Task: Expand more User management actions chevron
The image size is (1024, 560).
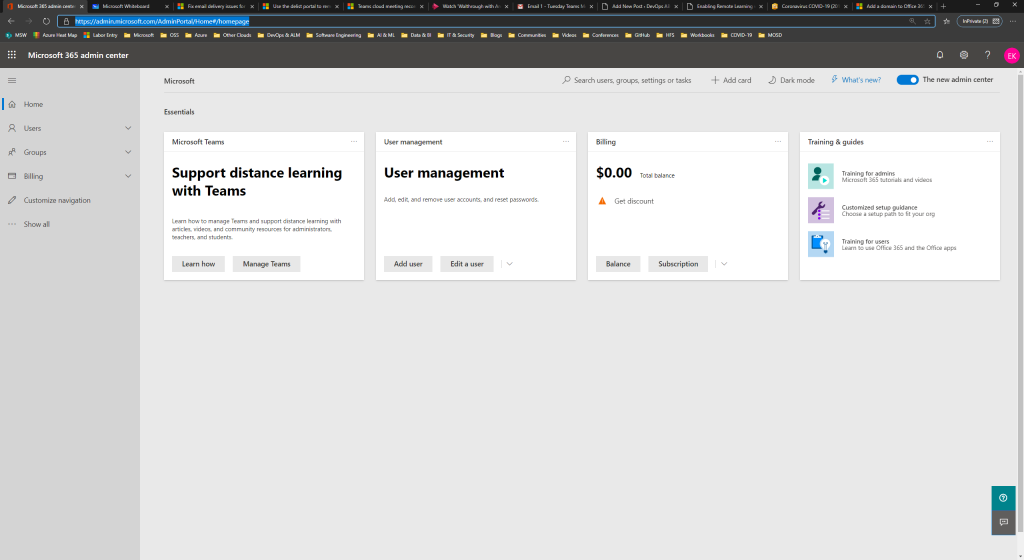Action: 509,264
